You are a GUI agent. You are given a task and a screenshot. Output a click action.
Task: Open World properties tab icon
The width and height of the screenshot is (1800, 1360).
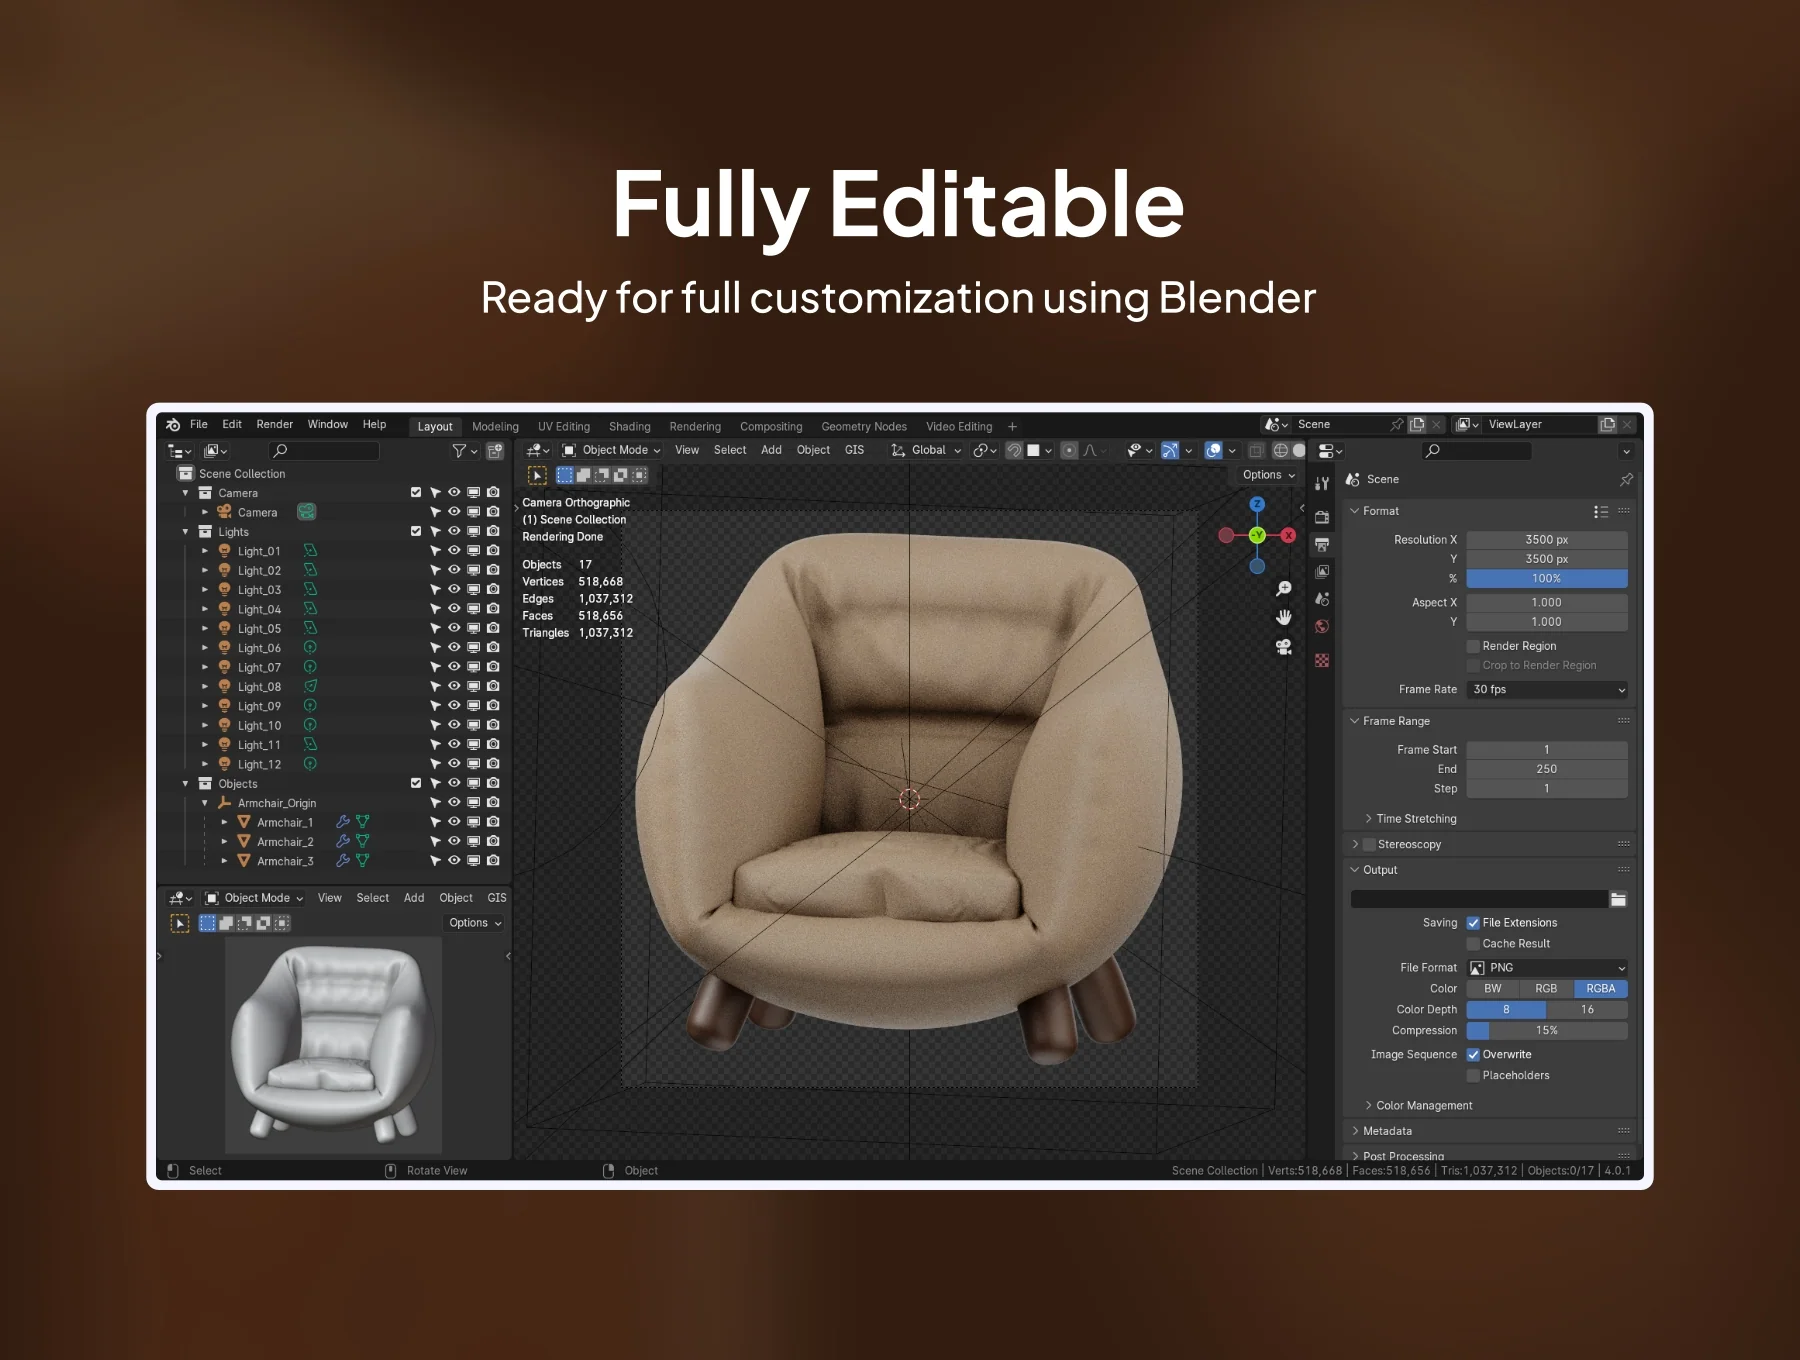point(1322,627)
